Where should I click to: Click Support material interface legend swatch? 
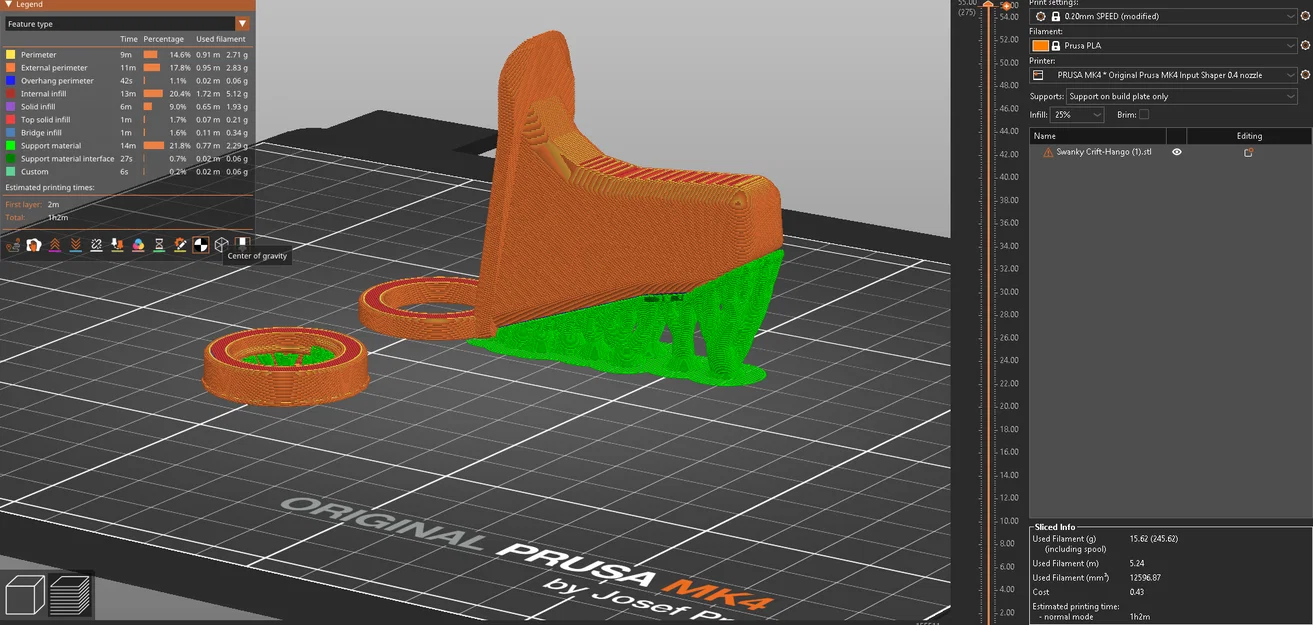(10, 159)
